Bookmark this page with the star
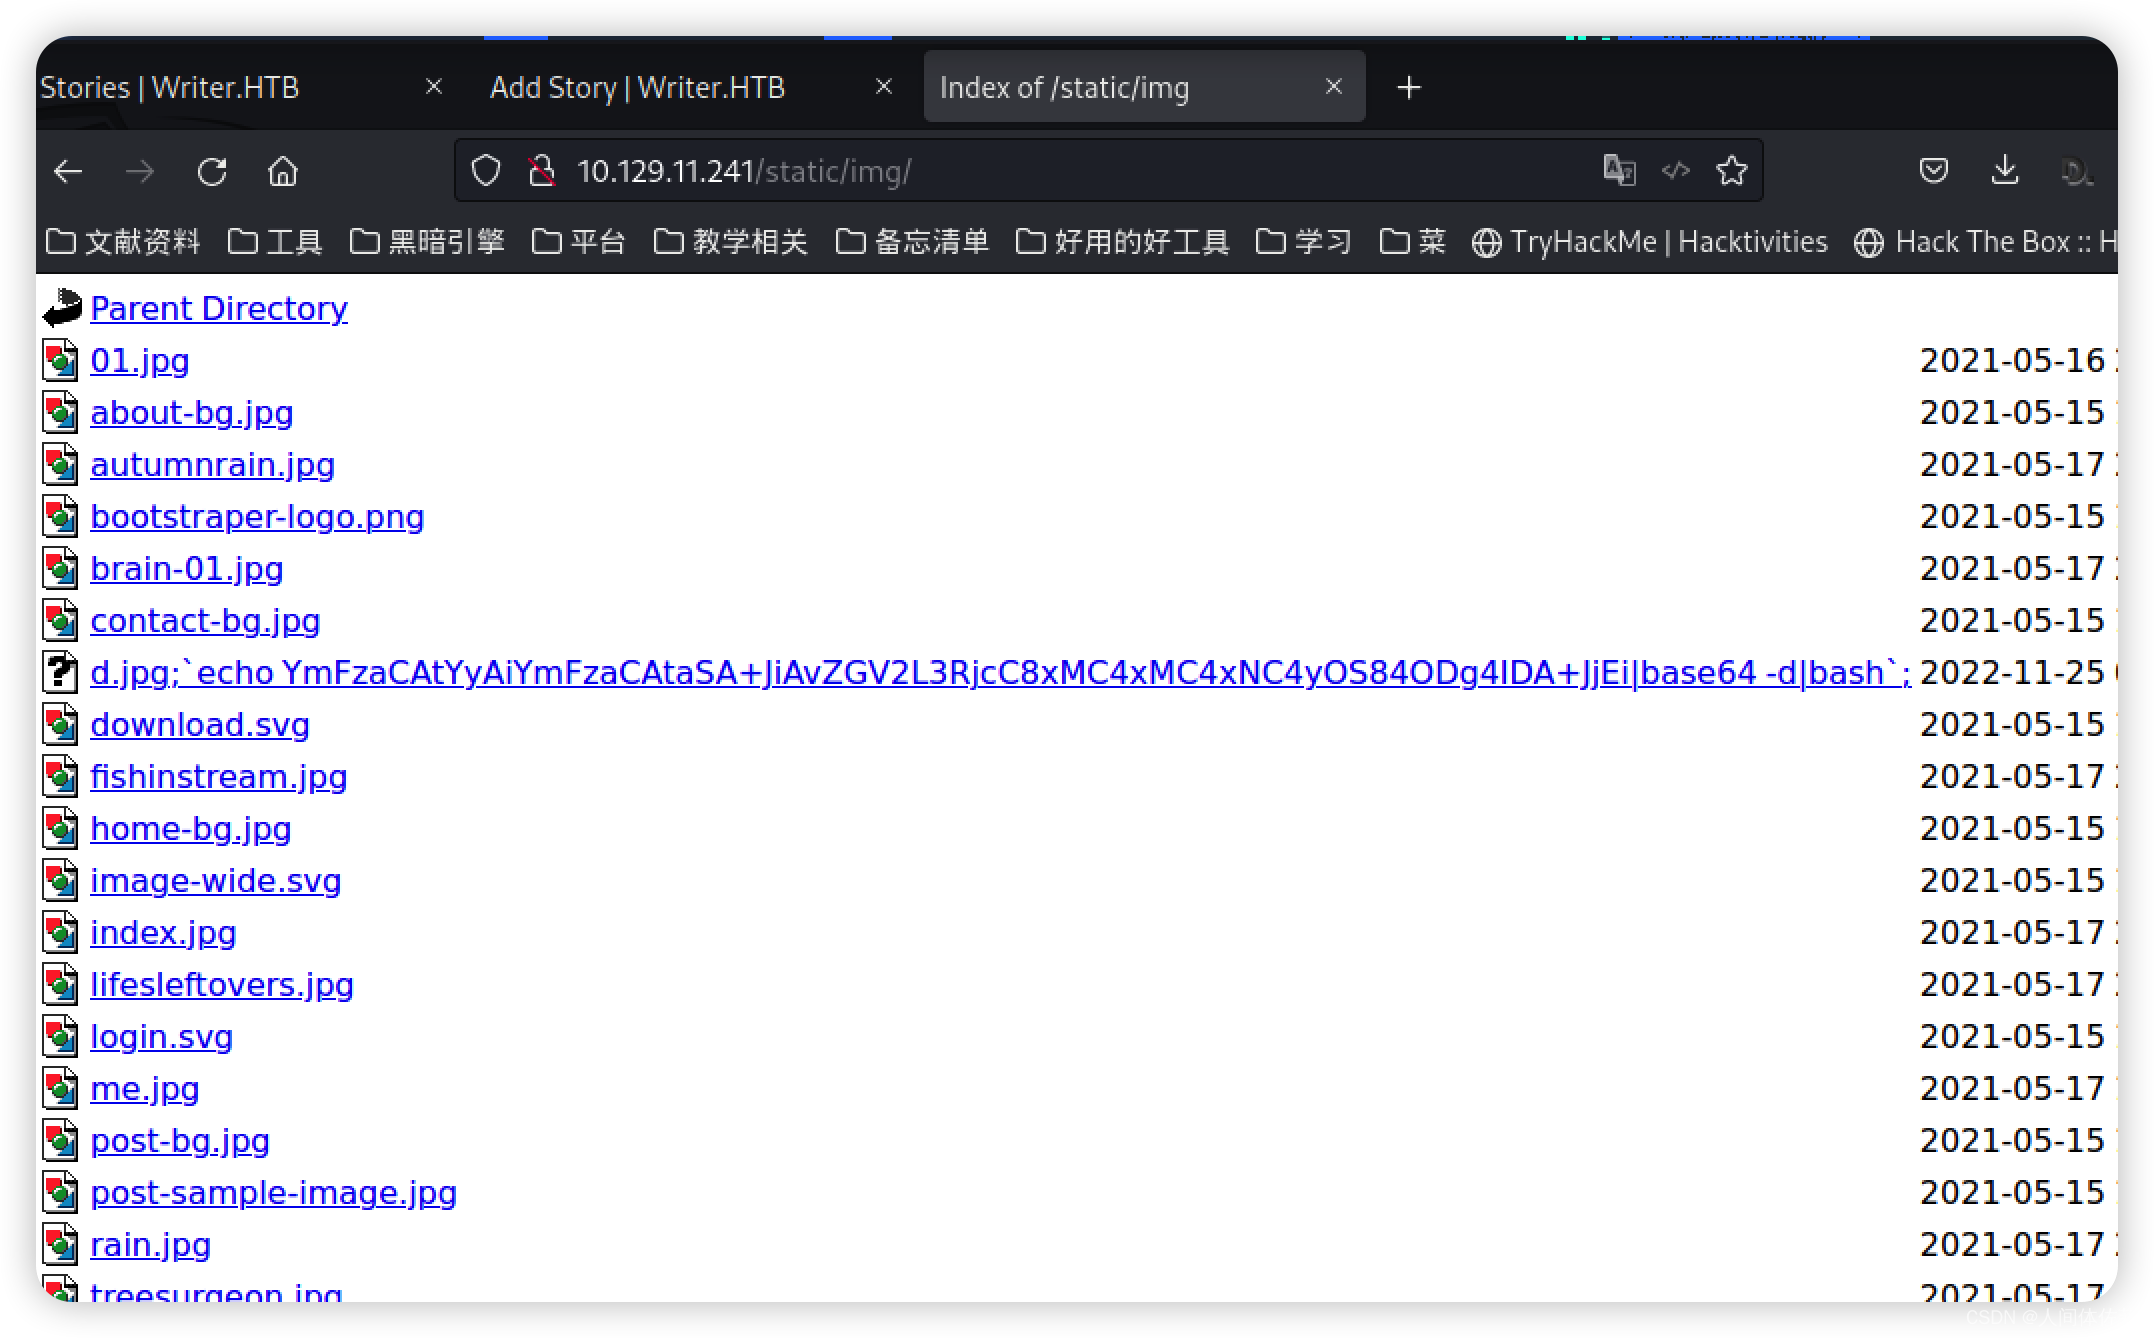The image size is (2154, 1338). point(1731,171)
